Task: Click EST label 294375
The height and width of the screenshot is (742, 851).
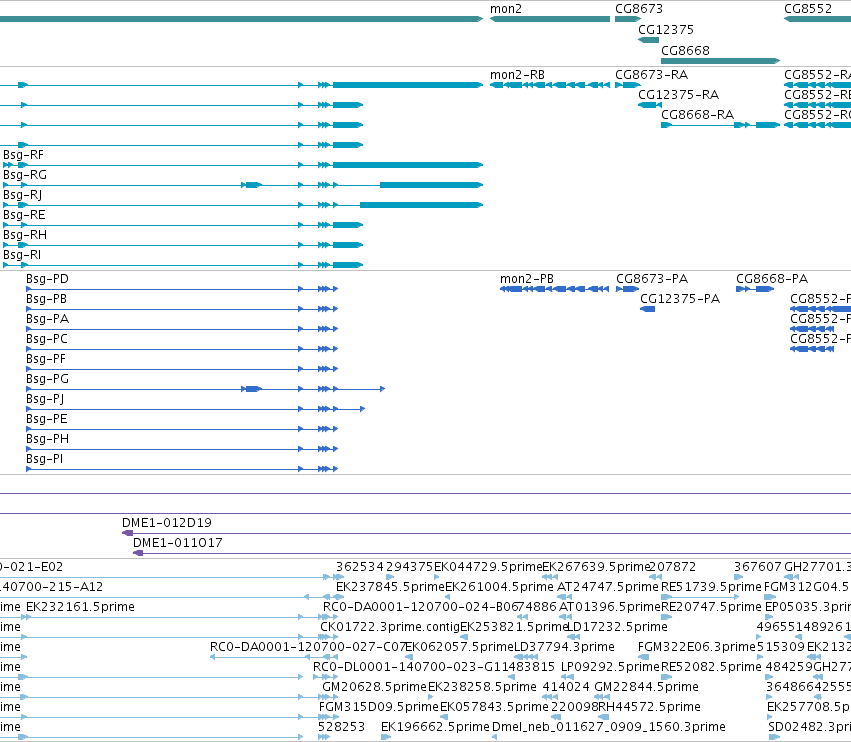Action: click(x=409, y=567)
